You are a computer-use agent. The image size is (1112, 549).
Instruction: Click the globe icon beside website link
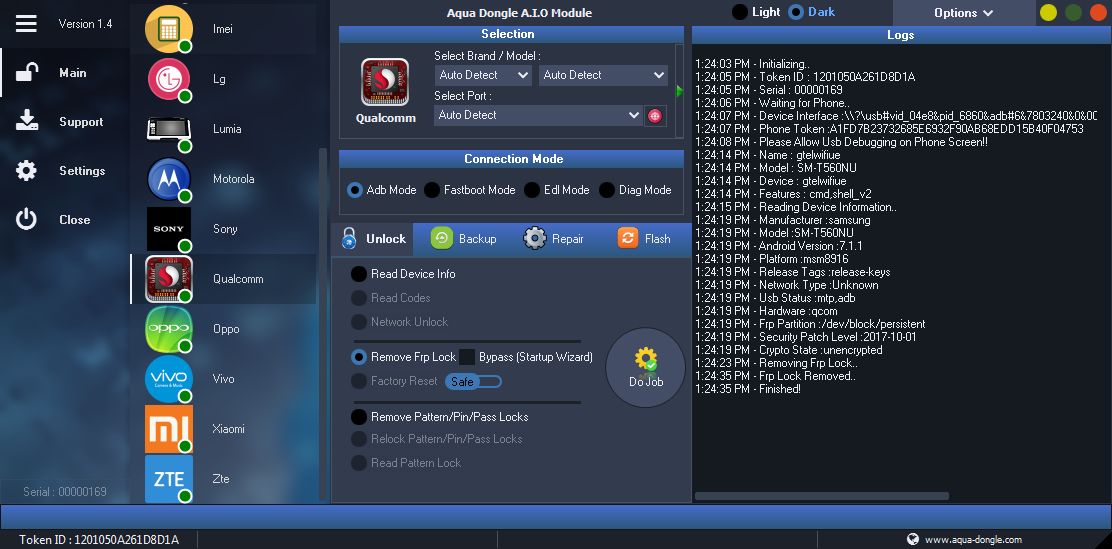(x=913, y=539)
